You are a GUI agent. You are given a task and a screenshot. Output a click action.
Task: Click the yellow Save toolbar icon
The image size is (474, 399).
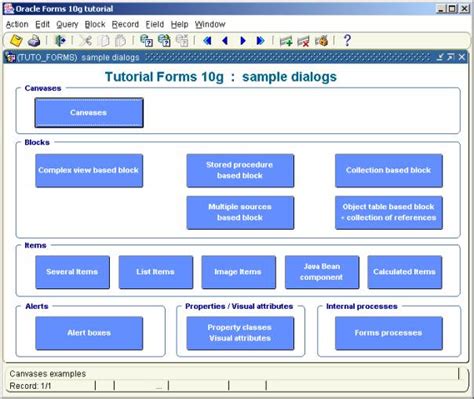[x=16, y=41]
